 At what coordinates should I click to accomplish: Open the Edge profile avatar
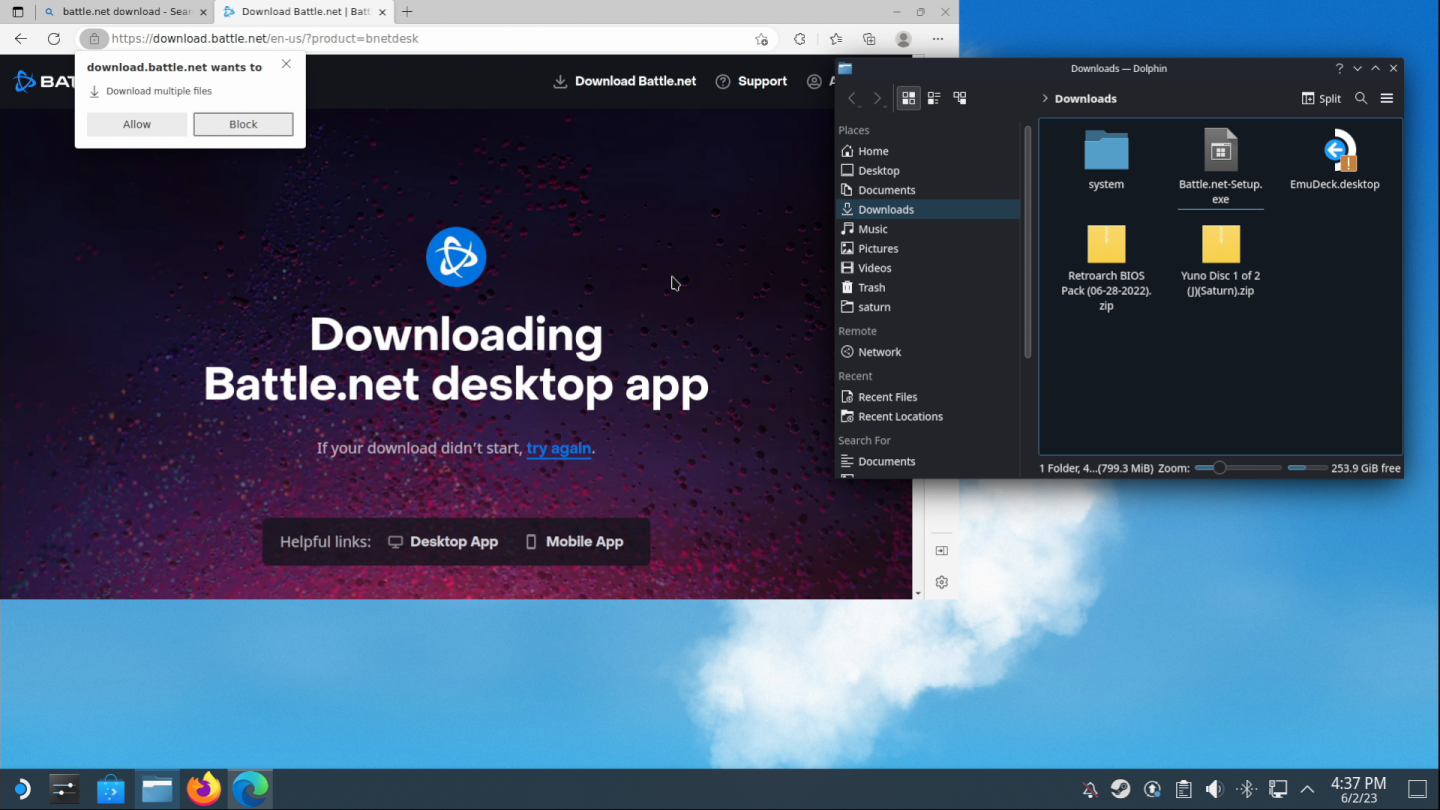(904, 39)
